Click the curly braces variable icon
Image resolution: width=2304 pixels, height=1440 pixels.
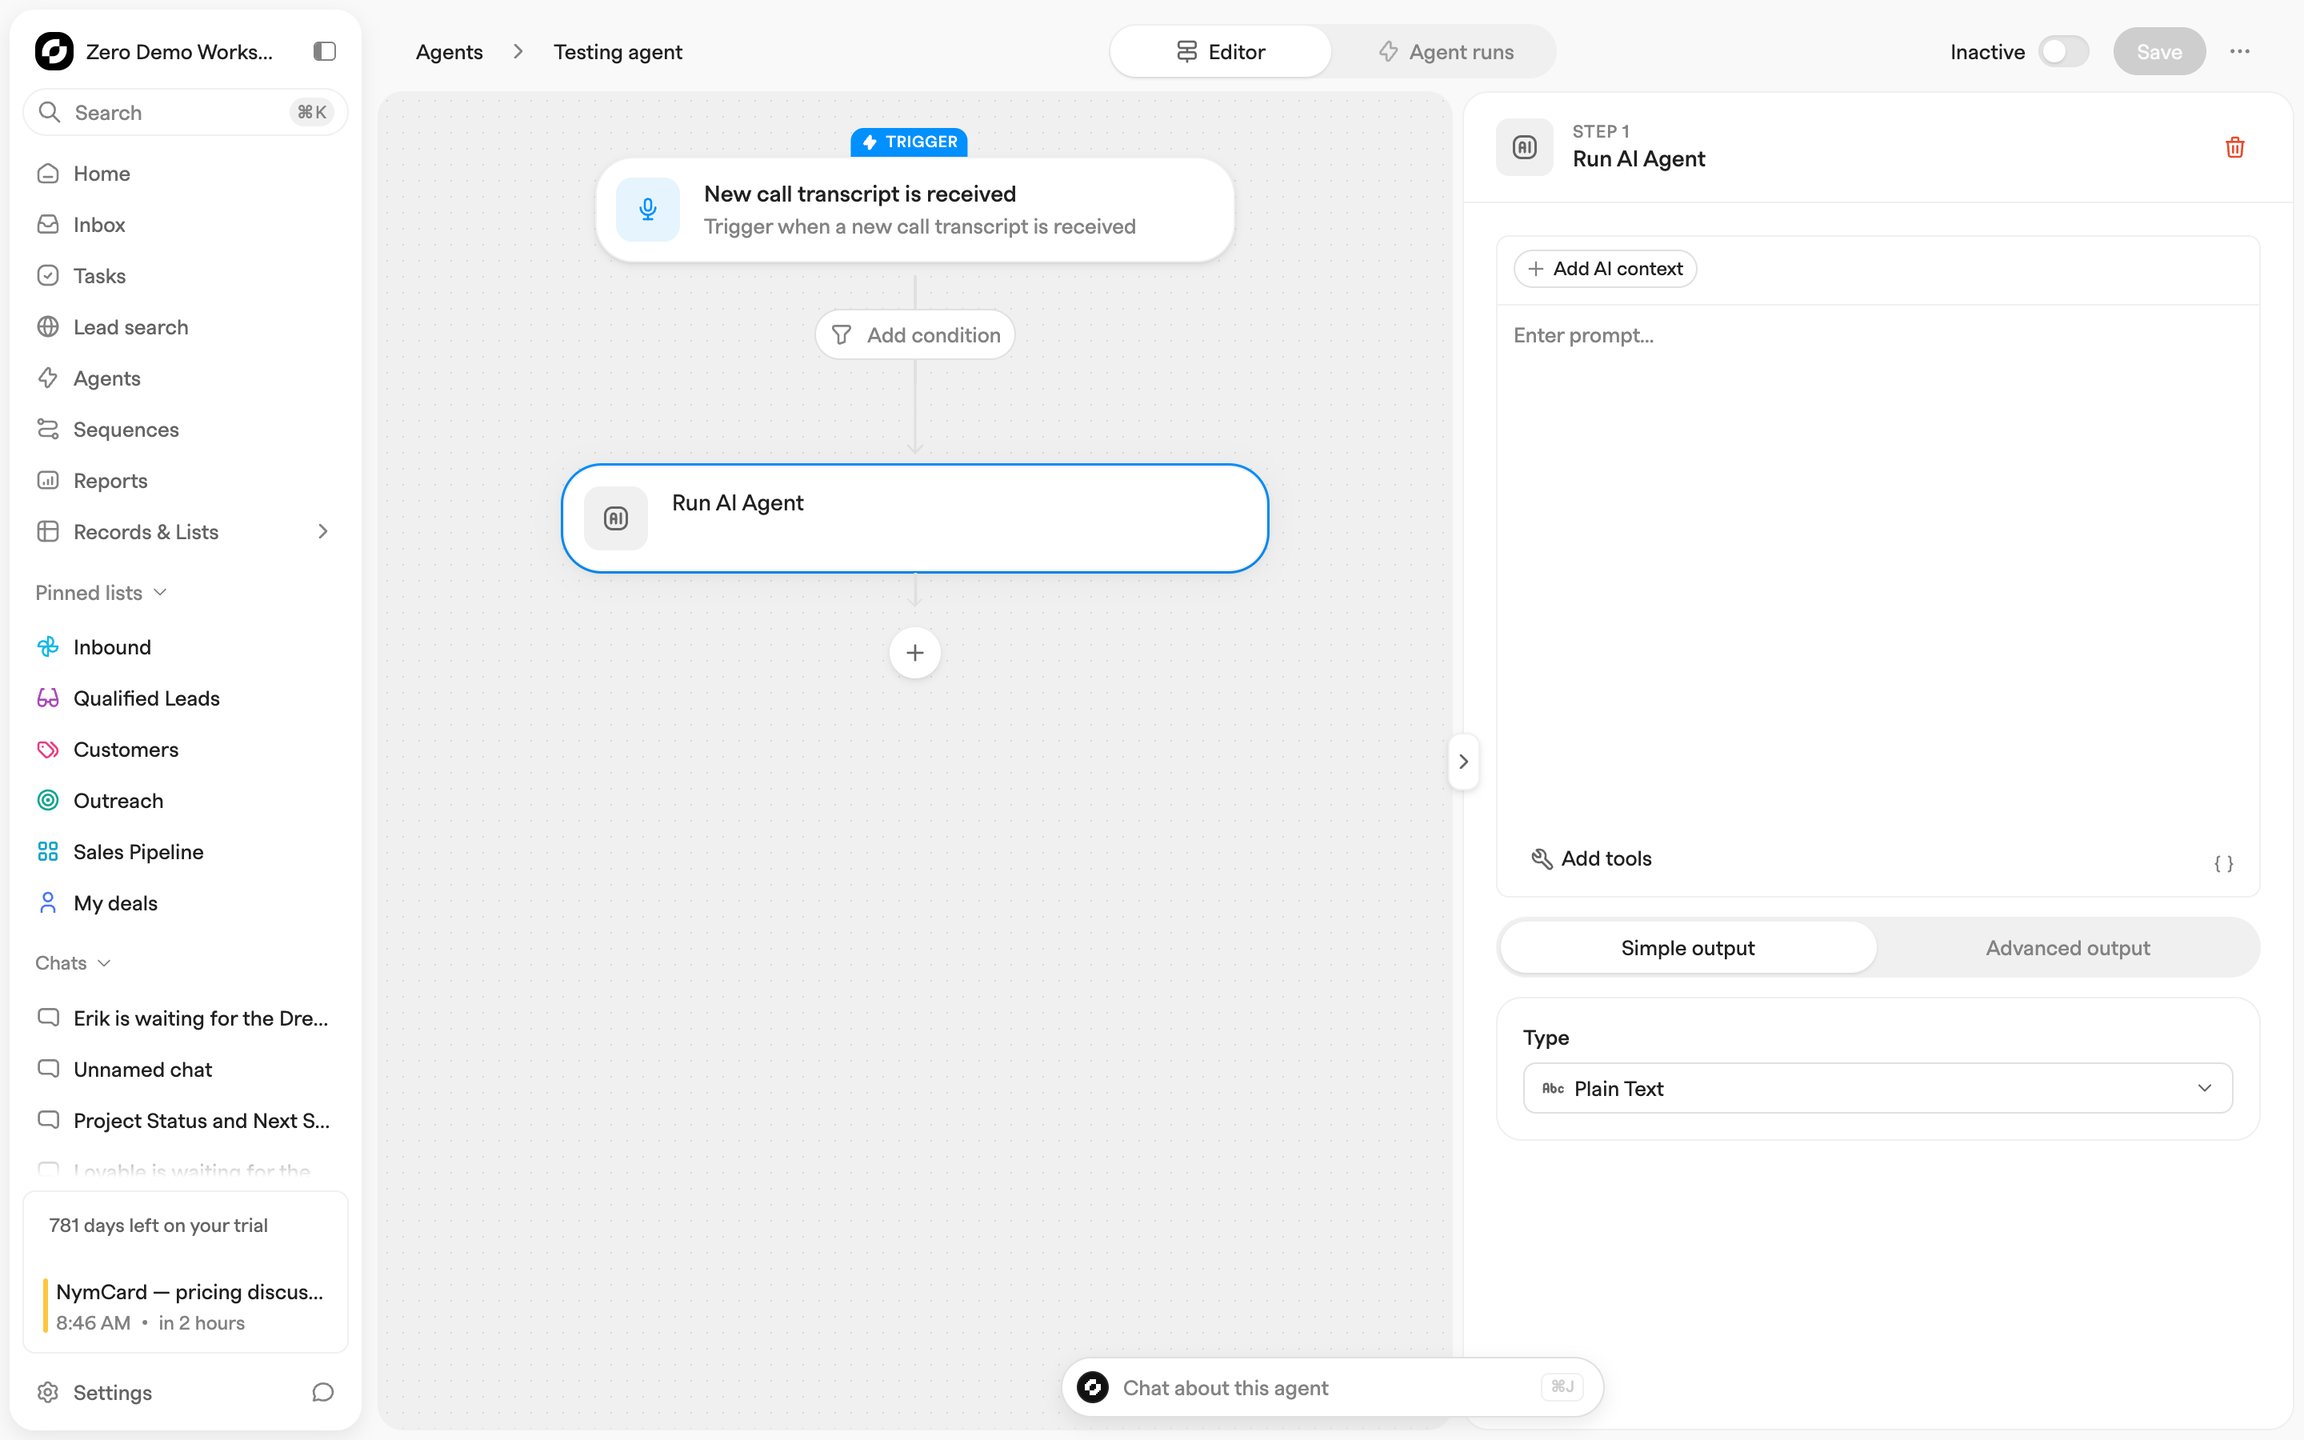click(2223, 863)
